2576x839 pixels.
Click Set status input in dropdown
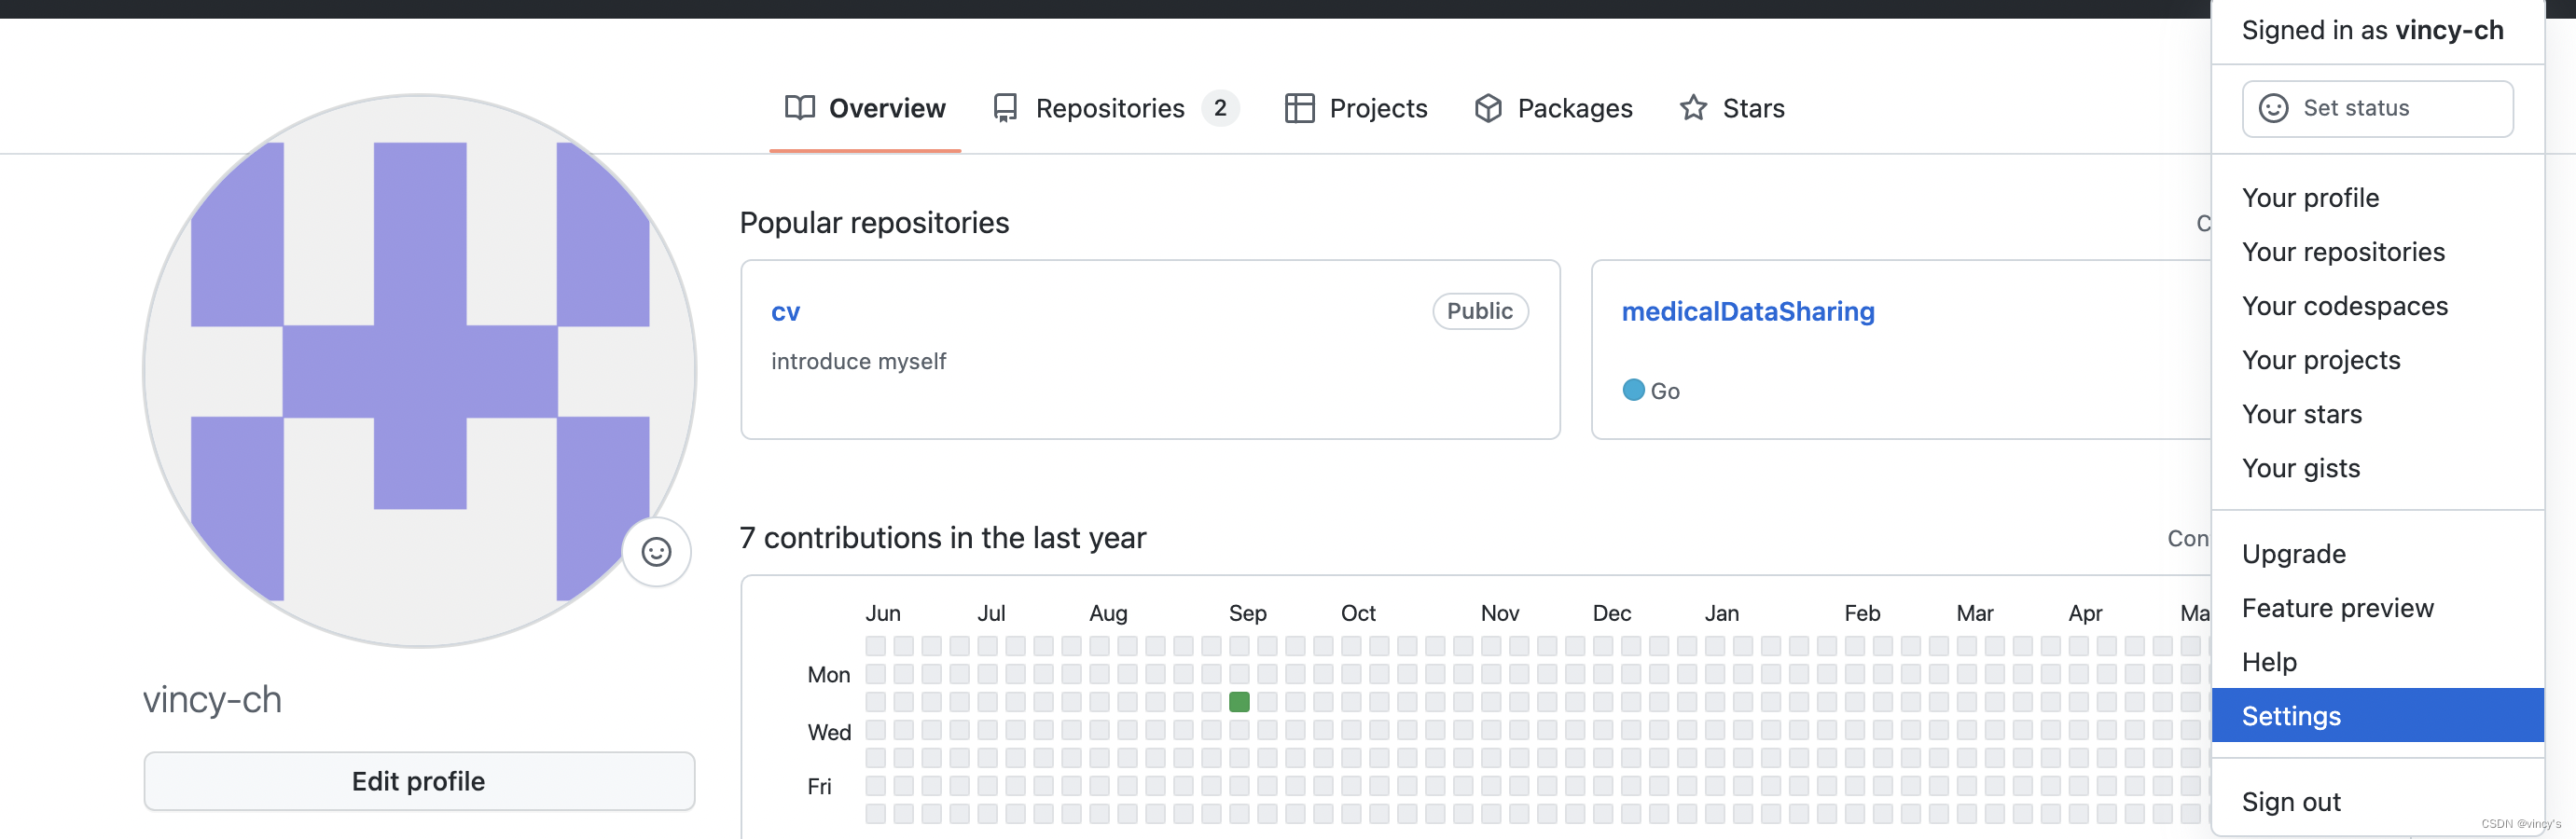[2377, 108]
